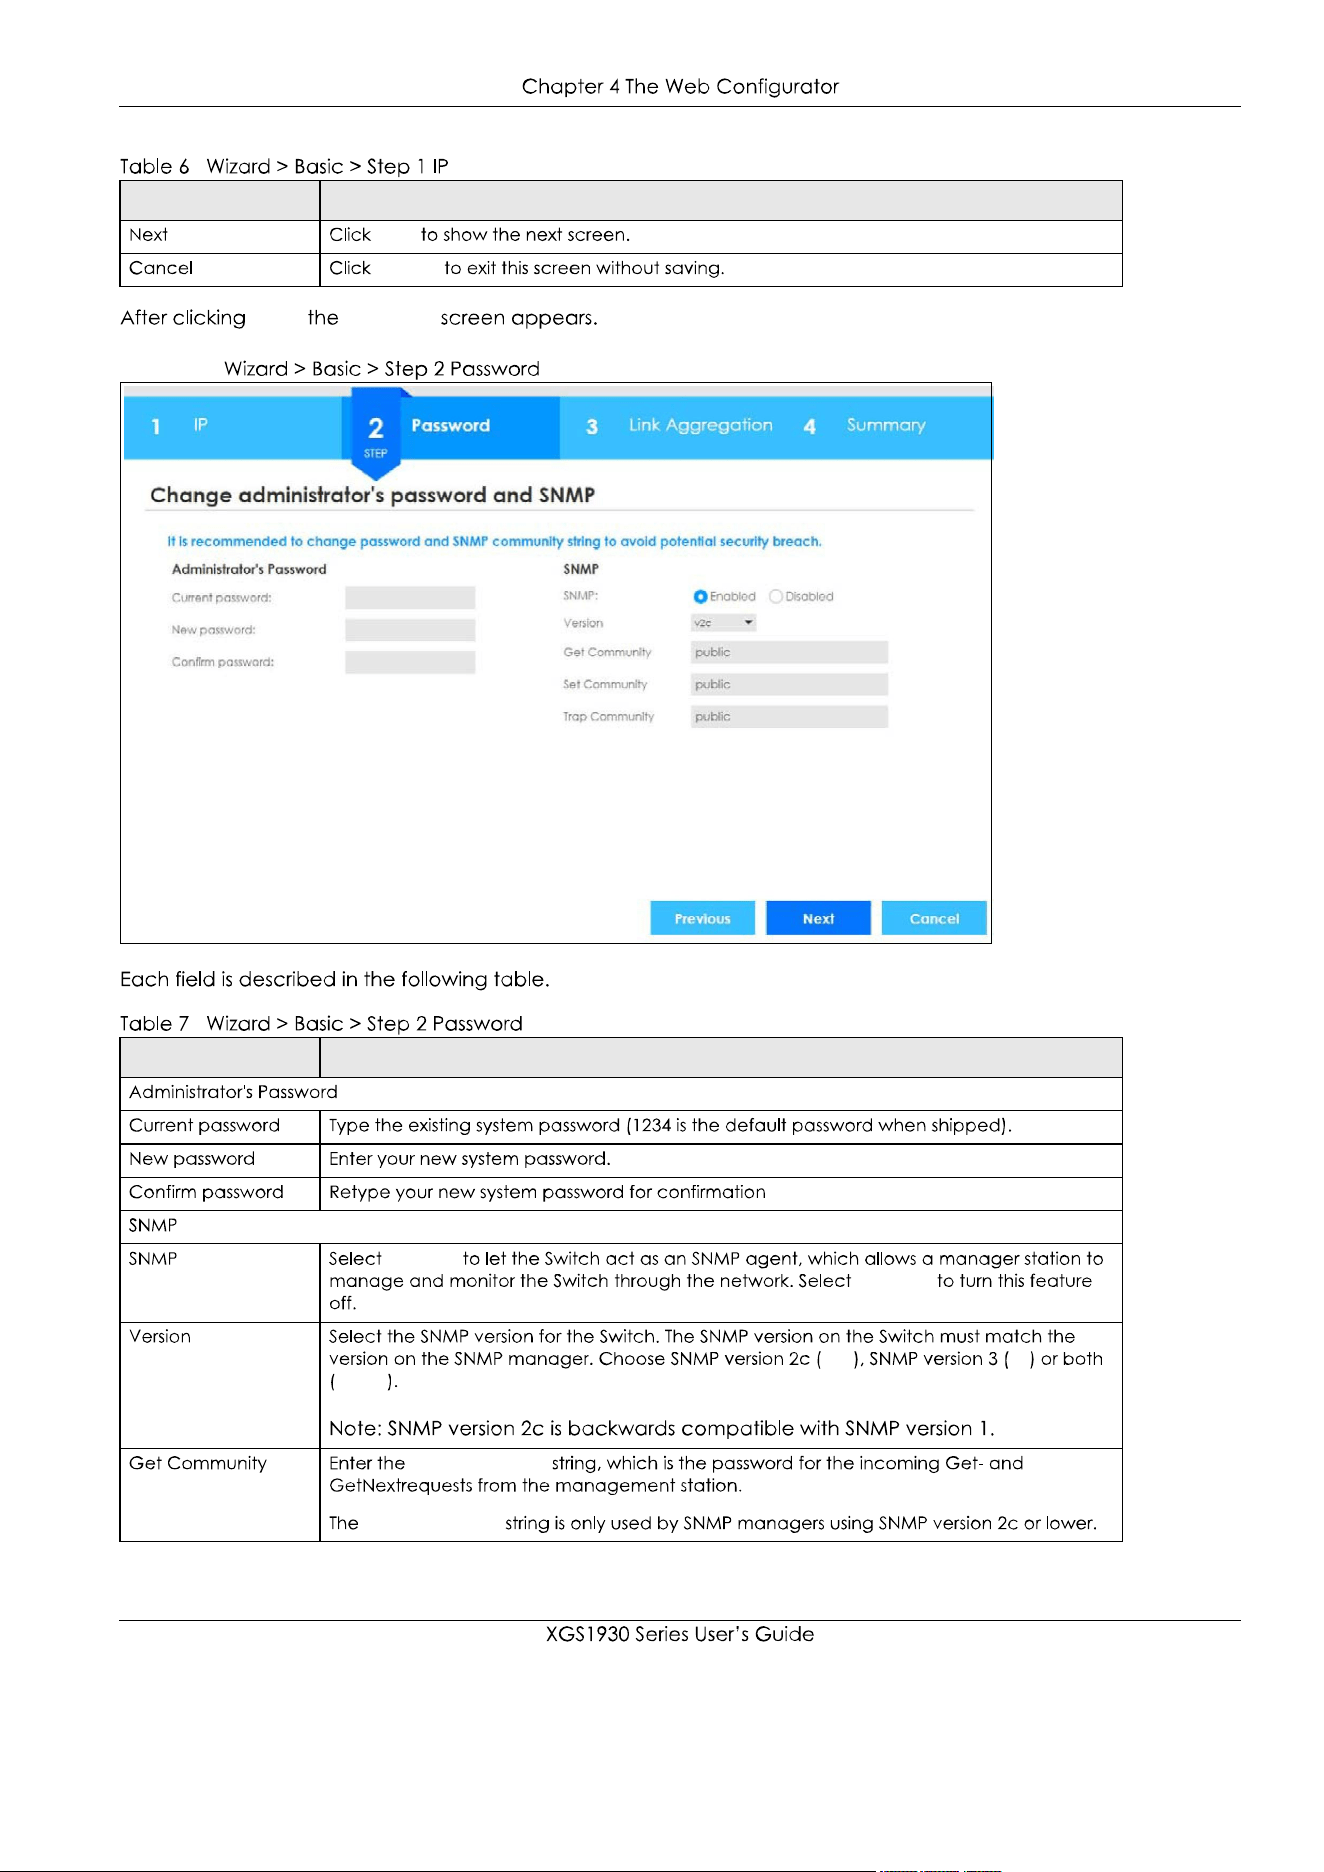Open the step 3 Link Aggregation tab
This screenshot has width=1324, height=1872.
[680, 426]
